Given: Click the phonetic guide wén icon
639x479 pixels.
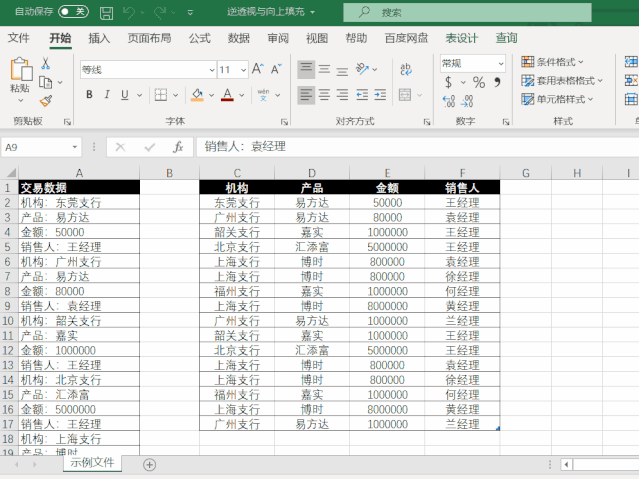Looking at the screenshot, I should point(263,95).
